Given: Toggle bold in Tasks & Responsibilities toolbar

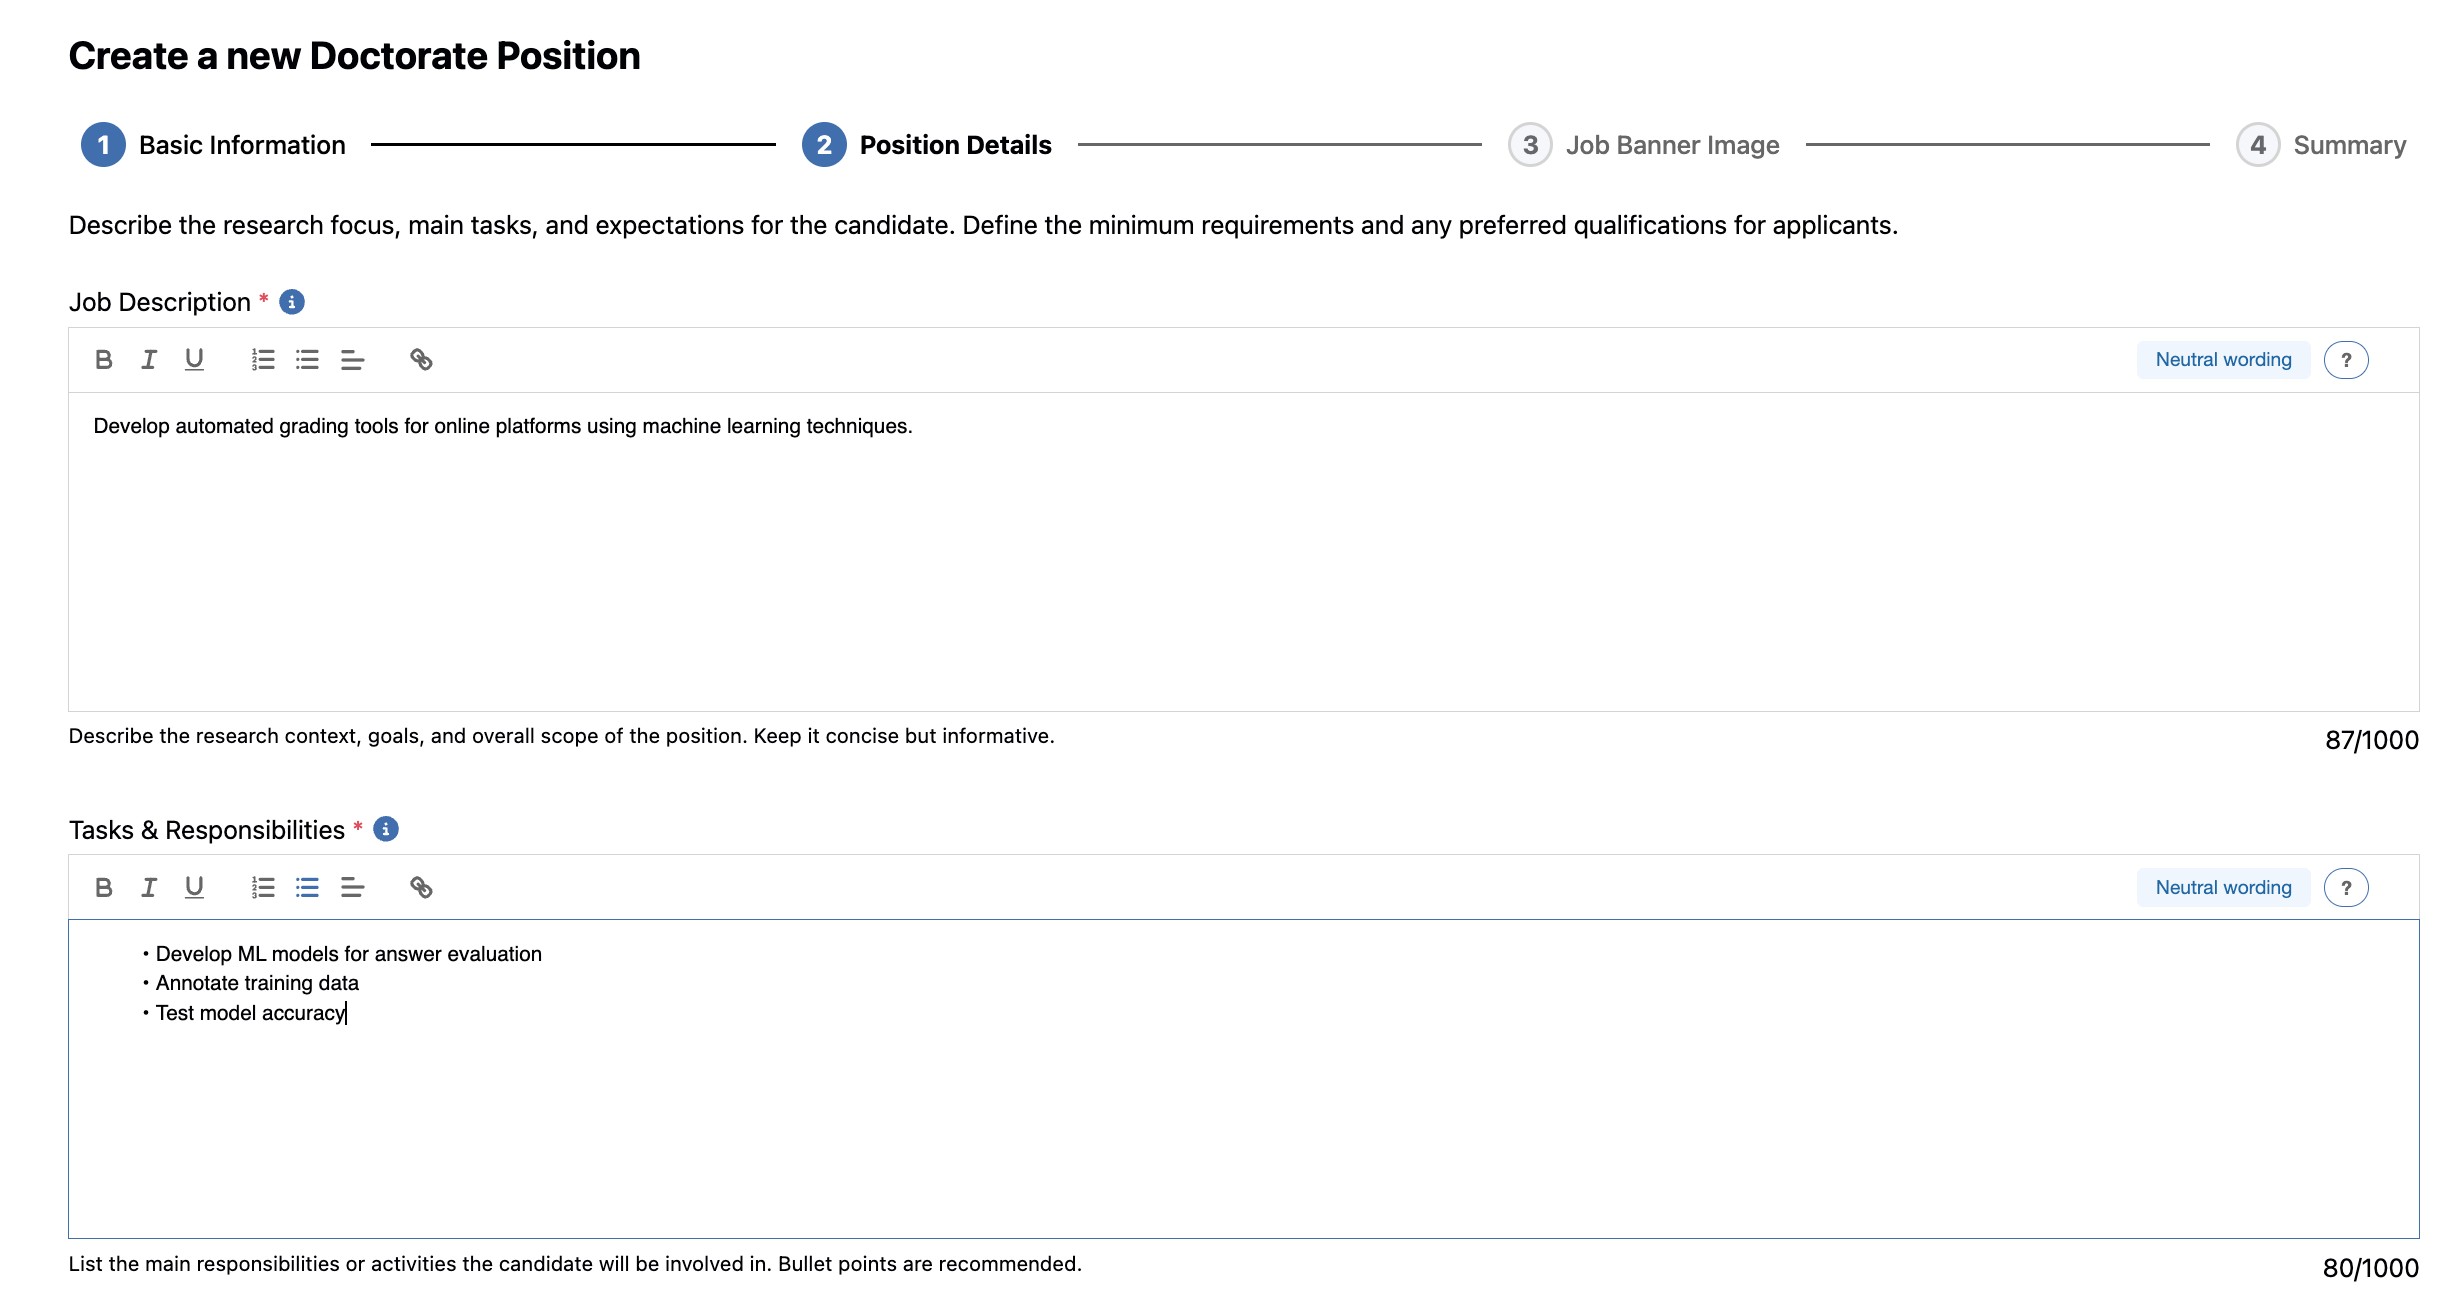Looking at the screenshot, I should tap(103, 887).
